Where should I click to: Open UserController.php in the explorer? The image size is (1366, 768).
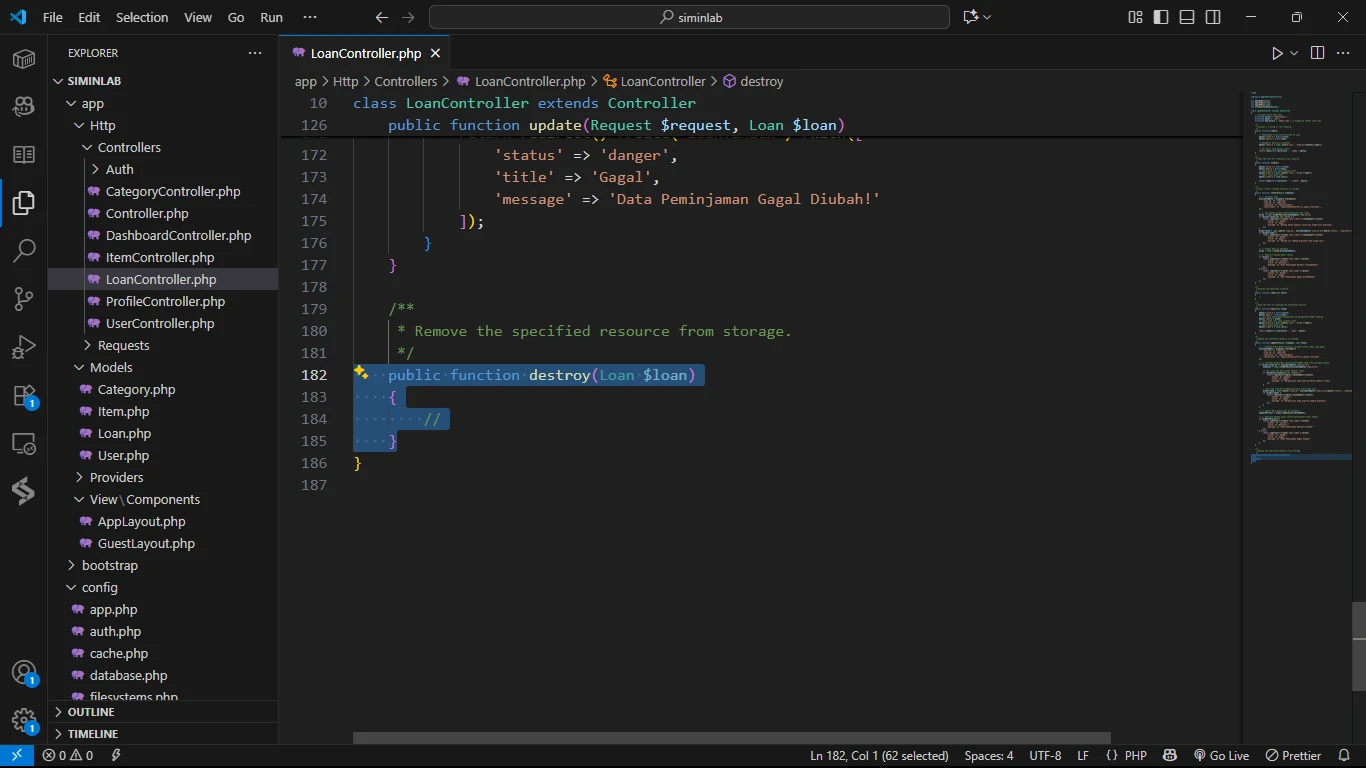click(x=160, y=323)
